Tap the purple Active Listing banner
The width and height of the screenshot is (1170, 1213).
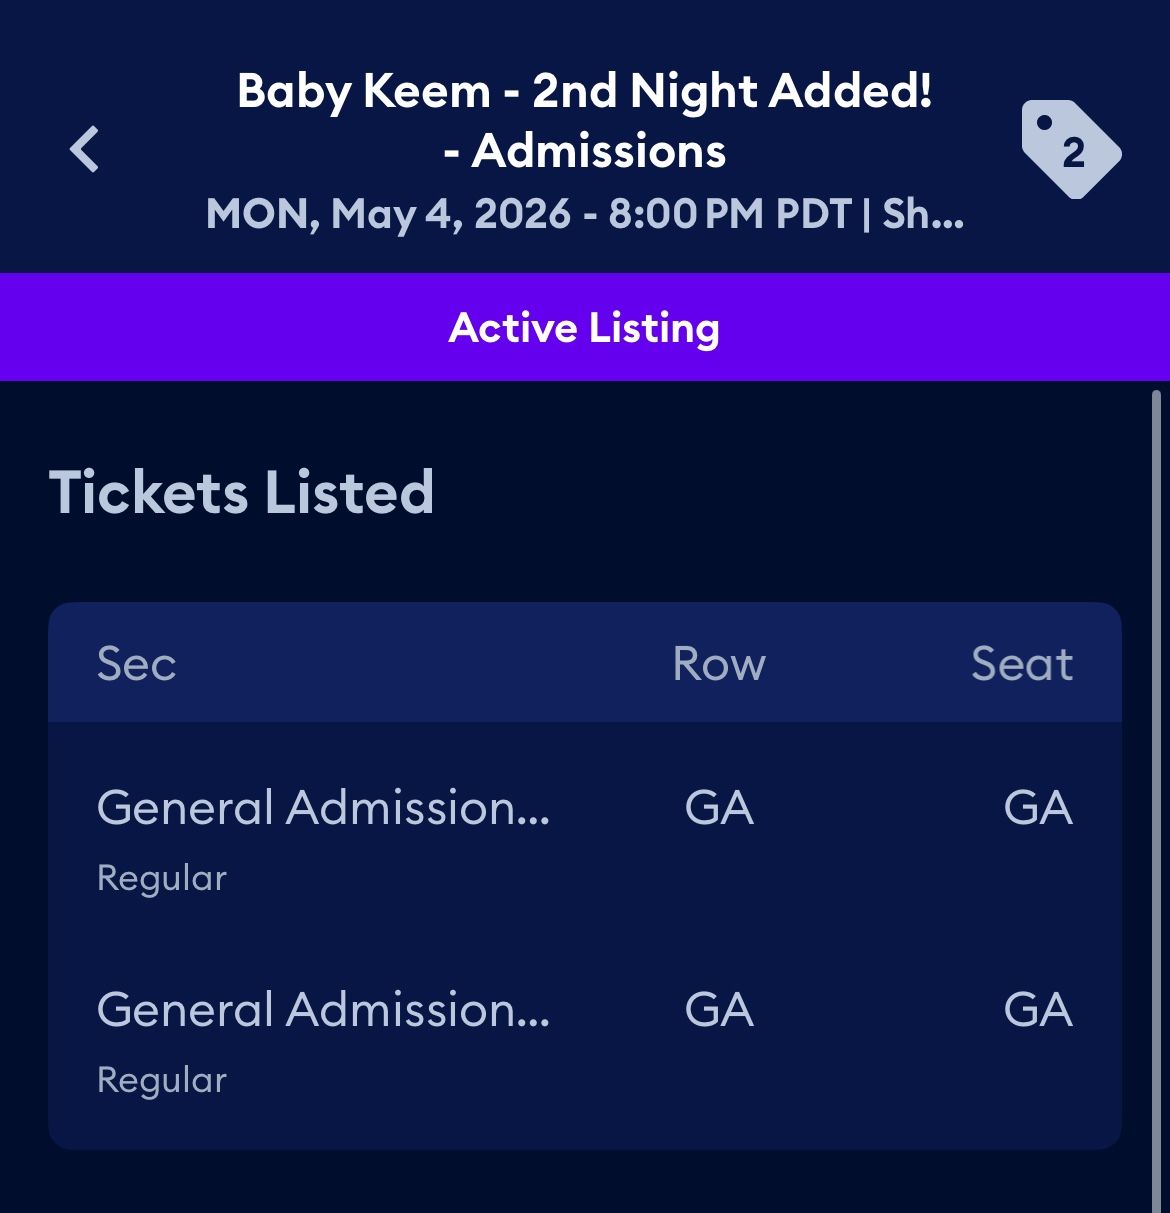click(x=584, y=327)
